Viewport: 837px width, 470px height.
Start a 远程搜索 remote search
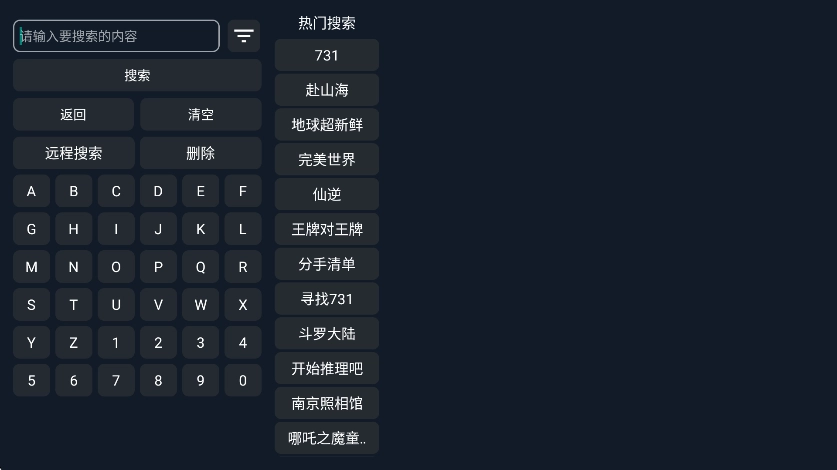point(73,153)
